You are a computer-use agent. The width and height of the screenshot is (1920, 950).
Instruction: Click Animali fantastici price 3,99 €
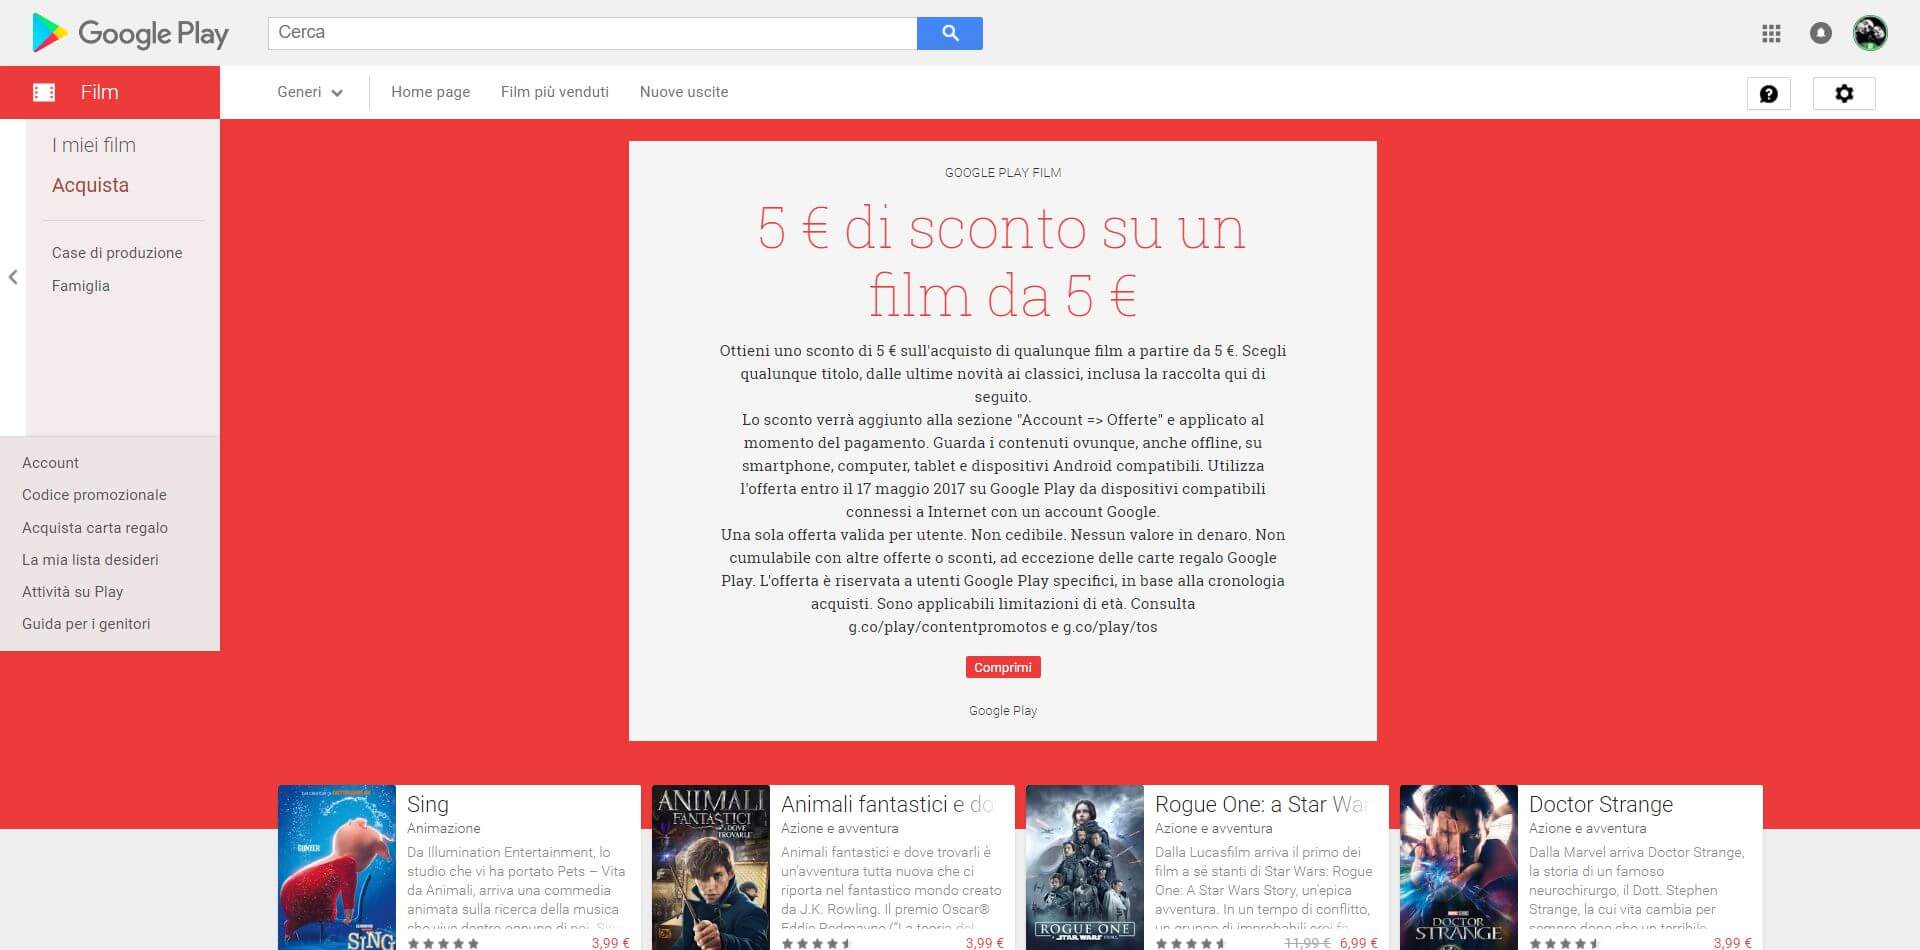pos(985,942)
